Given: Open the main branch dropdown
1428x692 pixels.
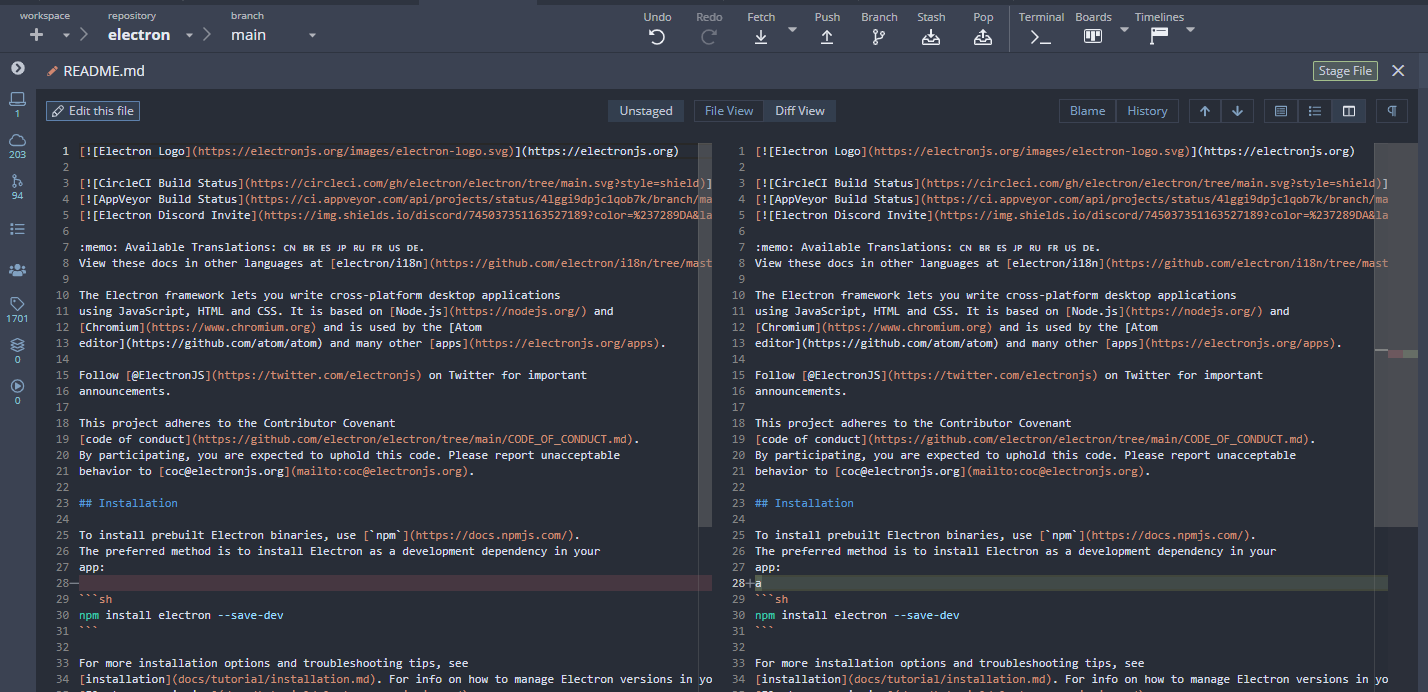Looking at the screenshot, I should 312,35.
